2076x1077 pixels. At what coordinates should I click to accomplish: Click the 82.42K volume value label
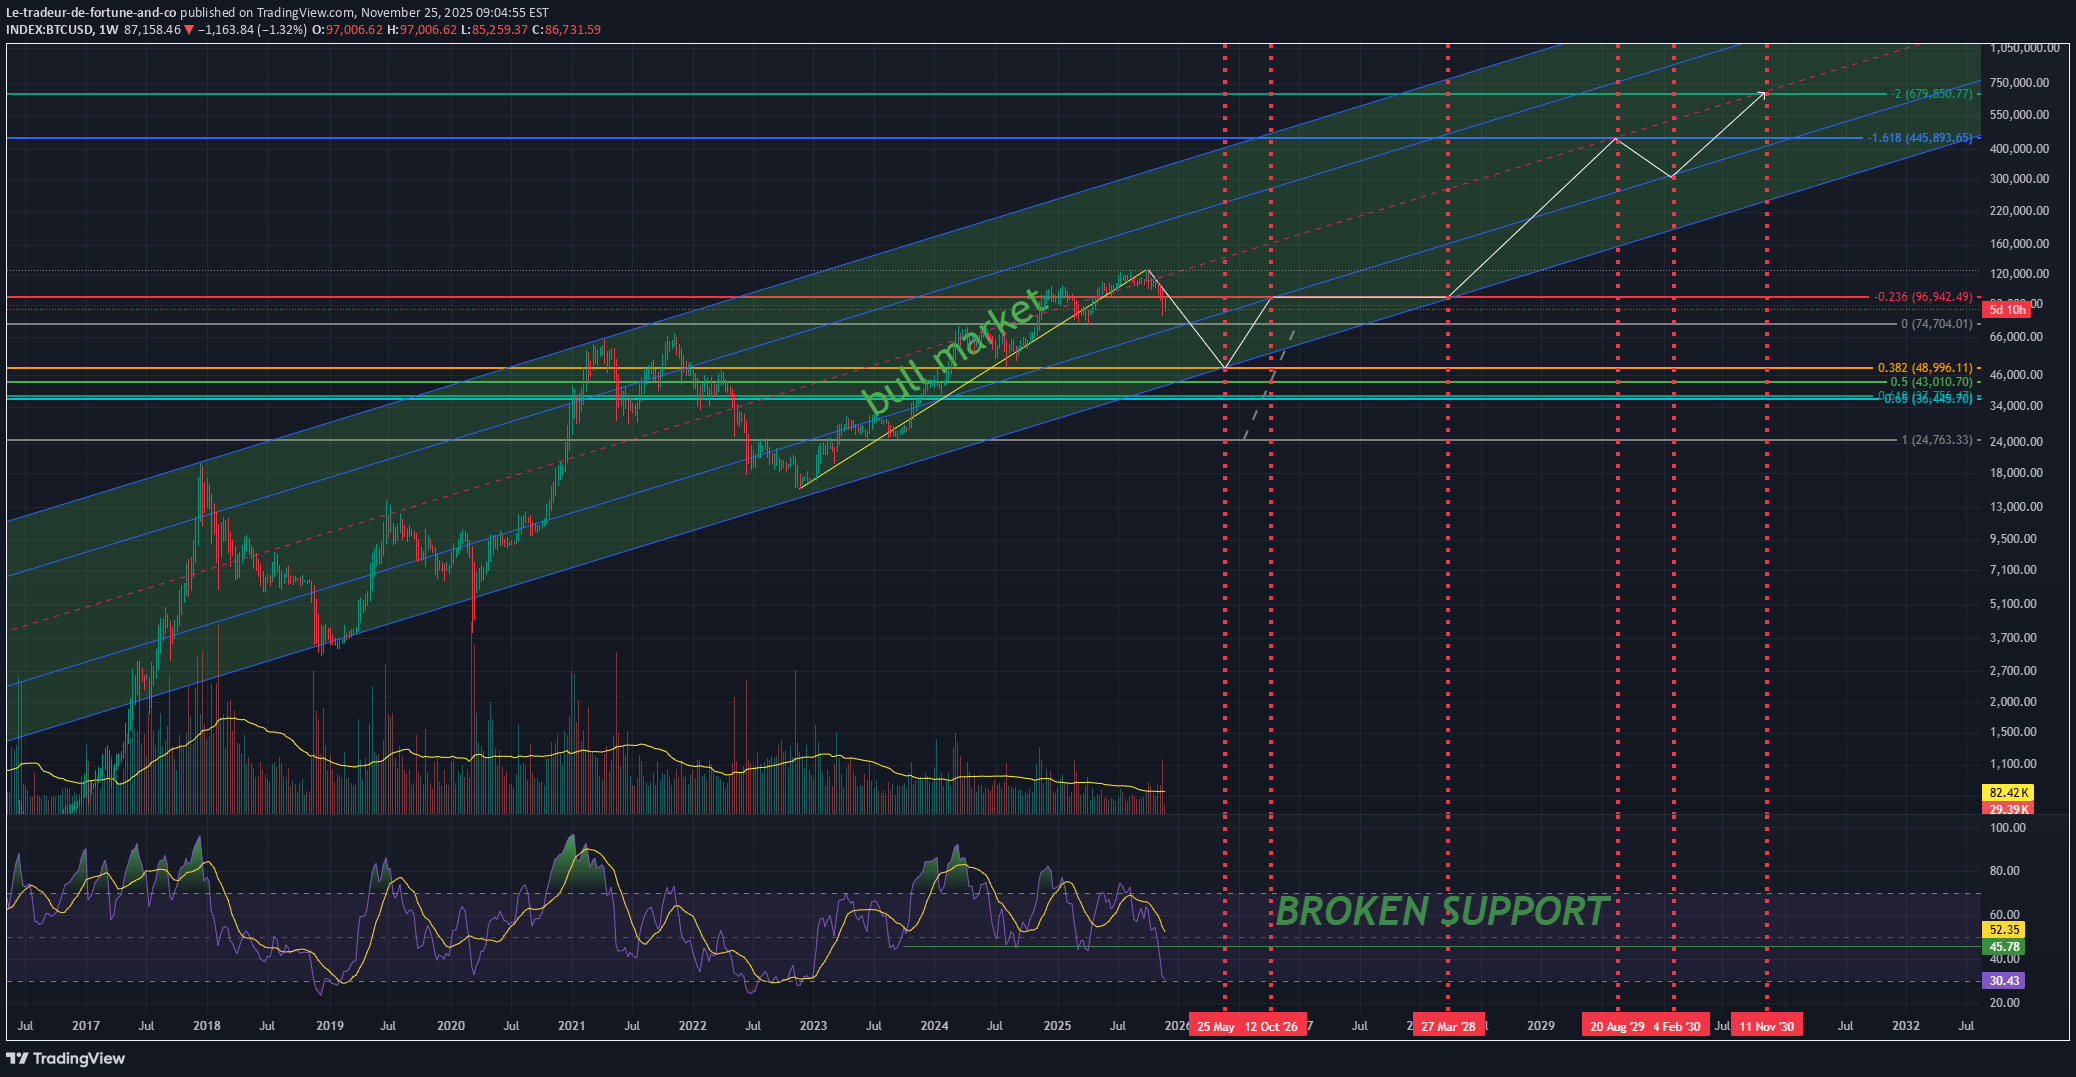2007,791
